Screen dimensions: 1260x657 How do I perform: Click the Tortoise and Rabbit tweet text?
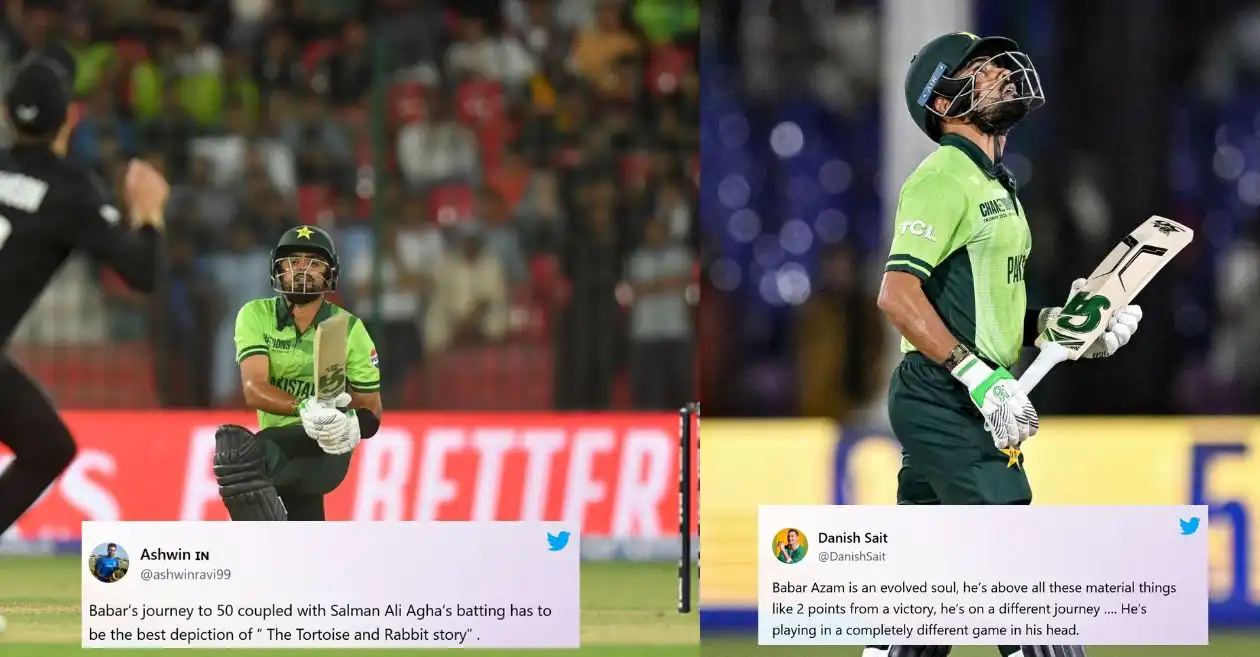[320, 621]
